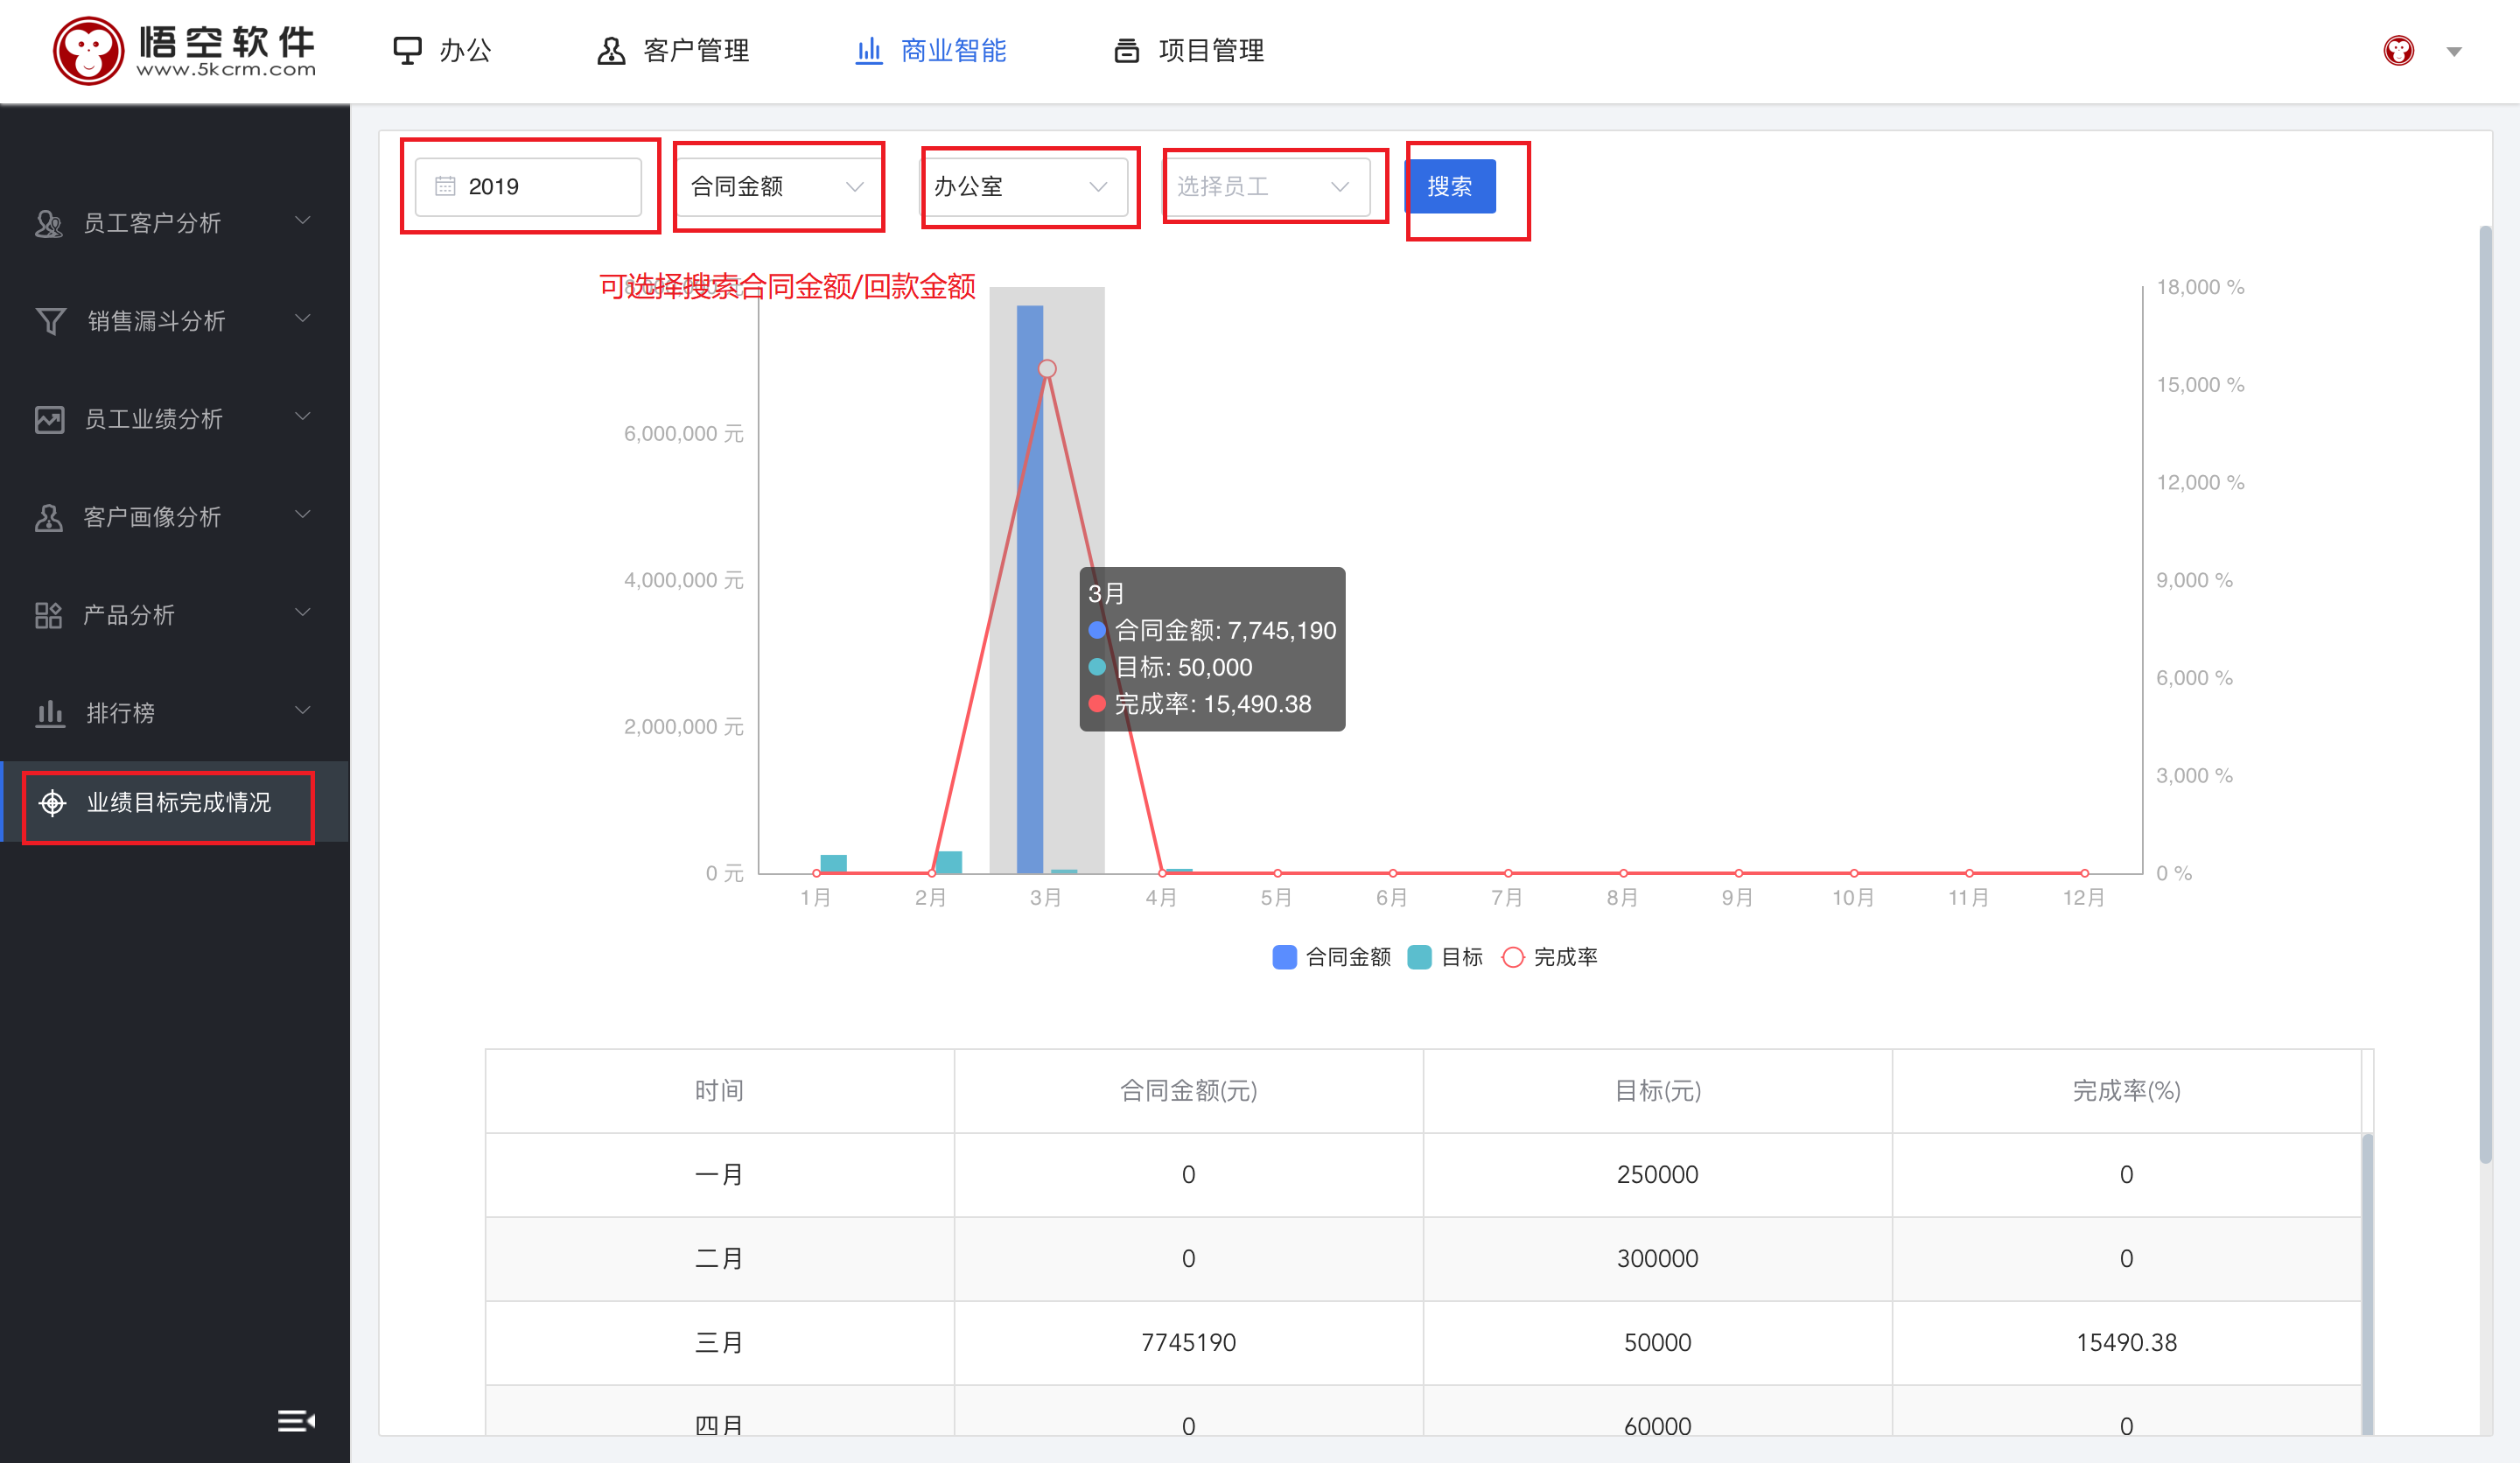This screenshot has width=2520, height=1463.
Task: Expand the 销售漏斗分析 chevron
Action: pyautogui.click(x=303, y=318)
